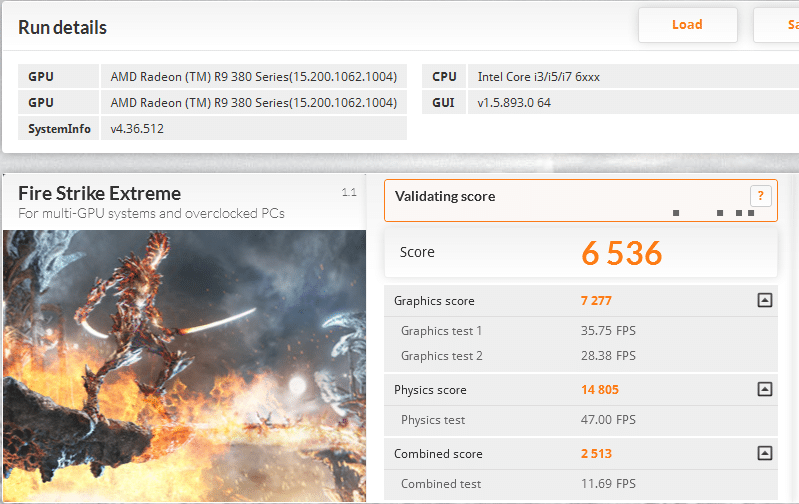Open the Validating score help question mark
Viewport: 799px width, 504px height.
click(x=760, y=196)
